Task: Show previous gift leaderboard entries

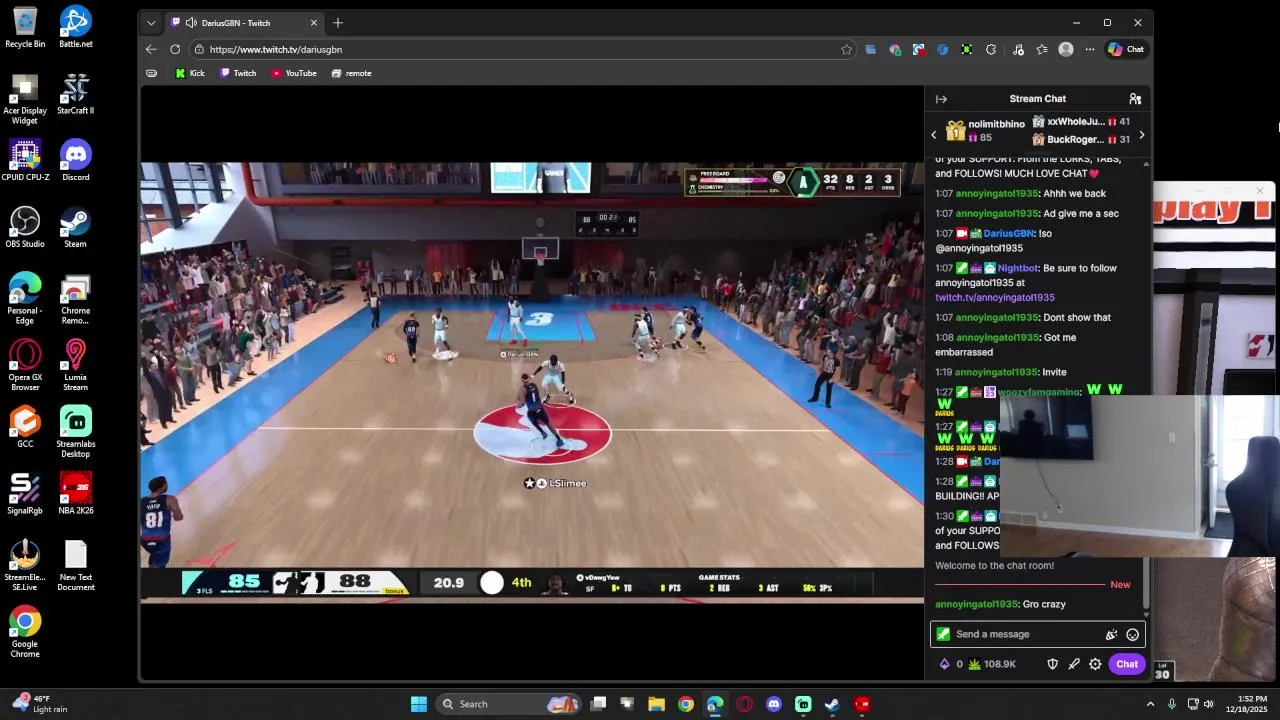Action: click(934, 135)
